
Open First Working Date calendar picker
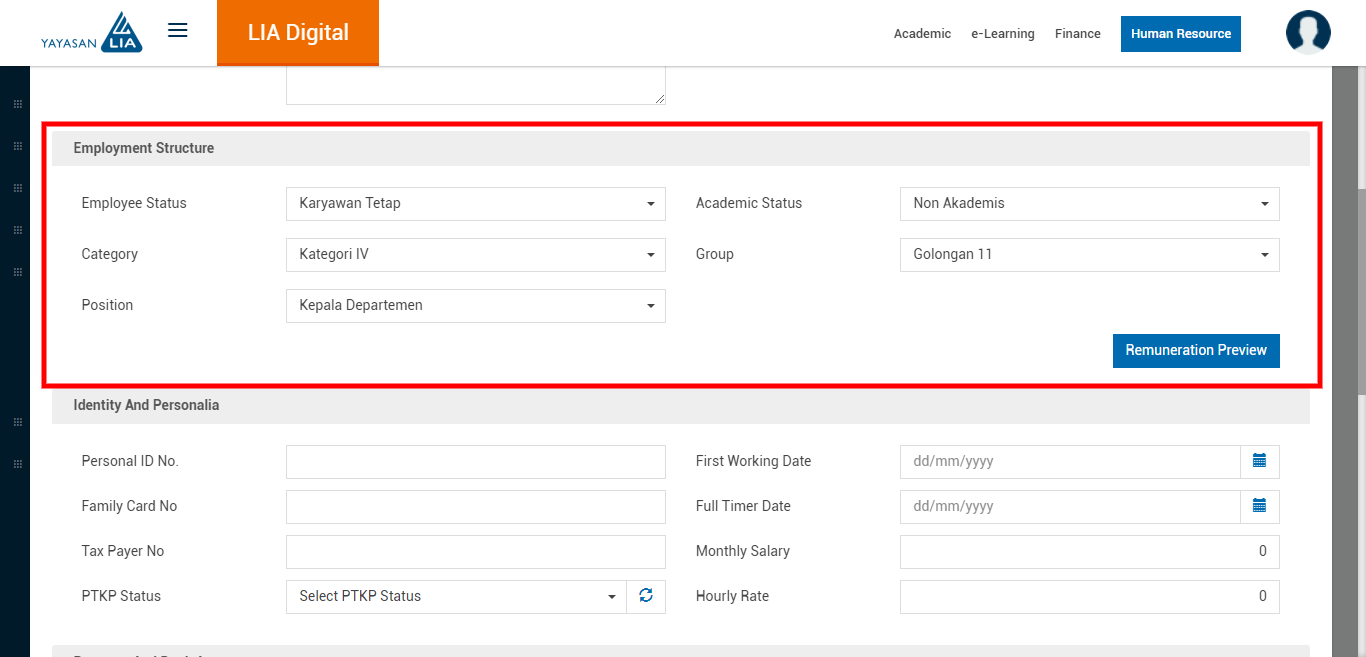pyautogui.click(x=1259, y=461)
